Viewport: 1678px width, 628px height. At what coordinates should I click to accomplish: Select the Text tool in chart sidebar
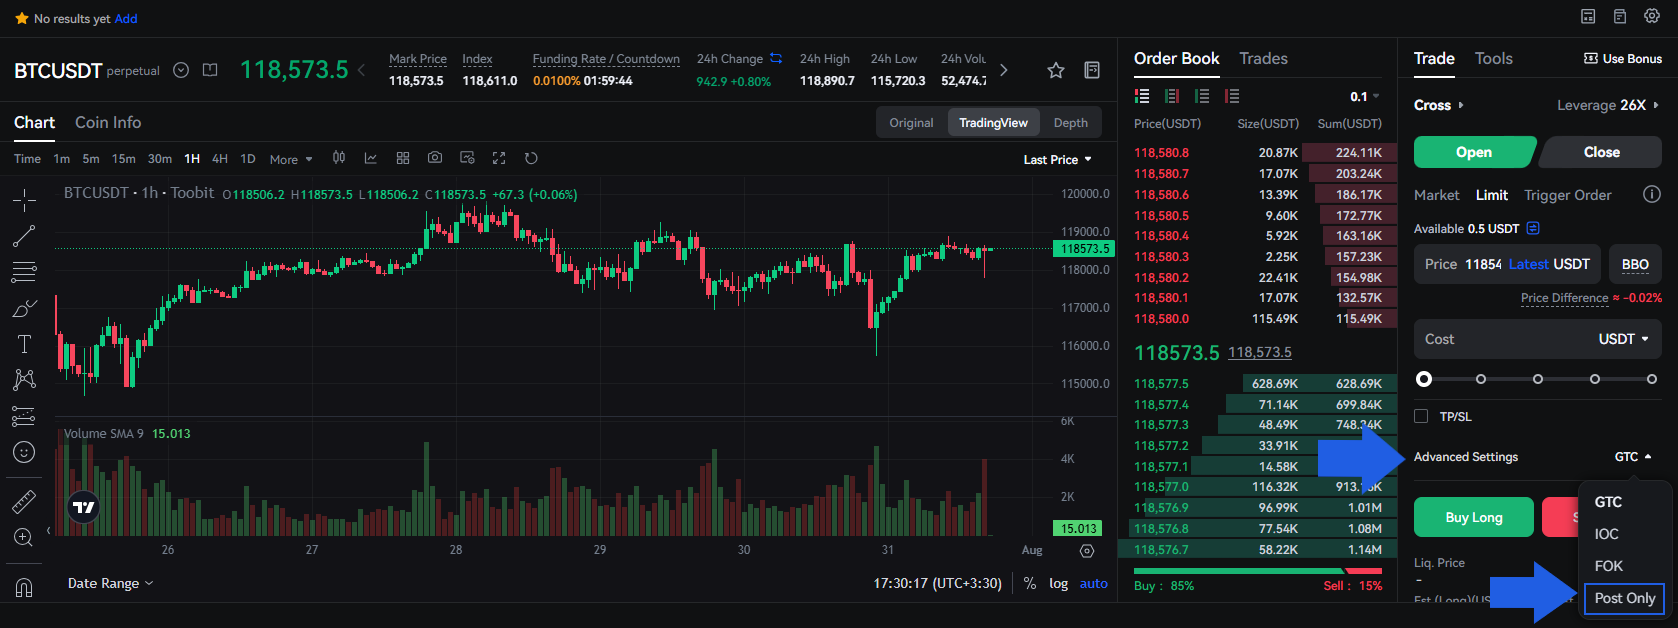[x=24, y=344]
